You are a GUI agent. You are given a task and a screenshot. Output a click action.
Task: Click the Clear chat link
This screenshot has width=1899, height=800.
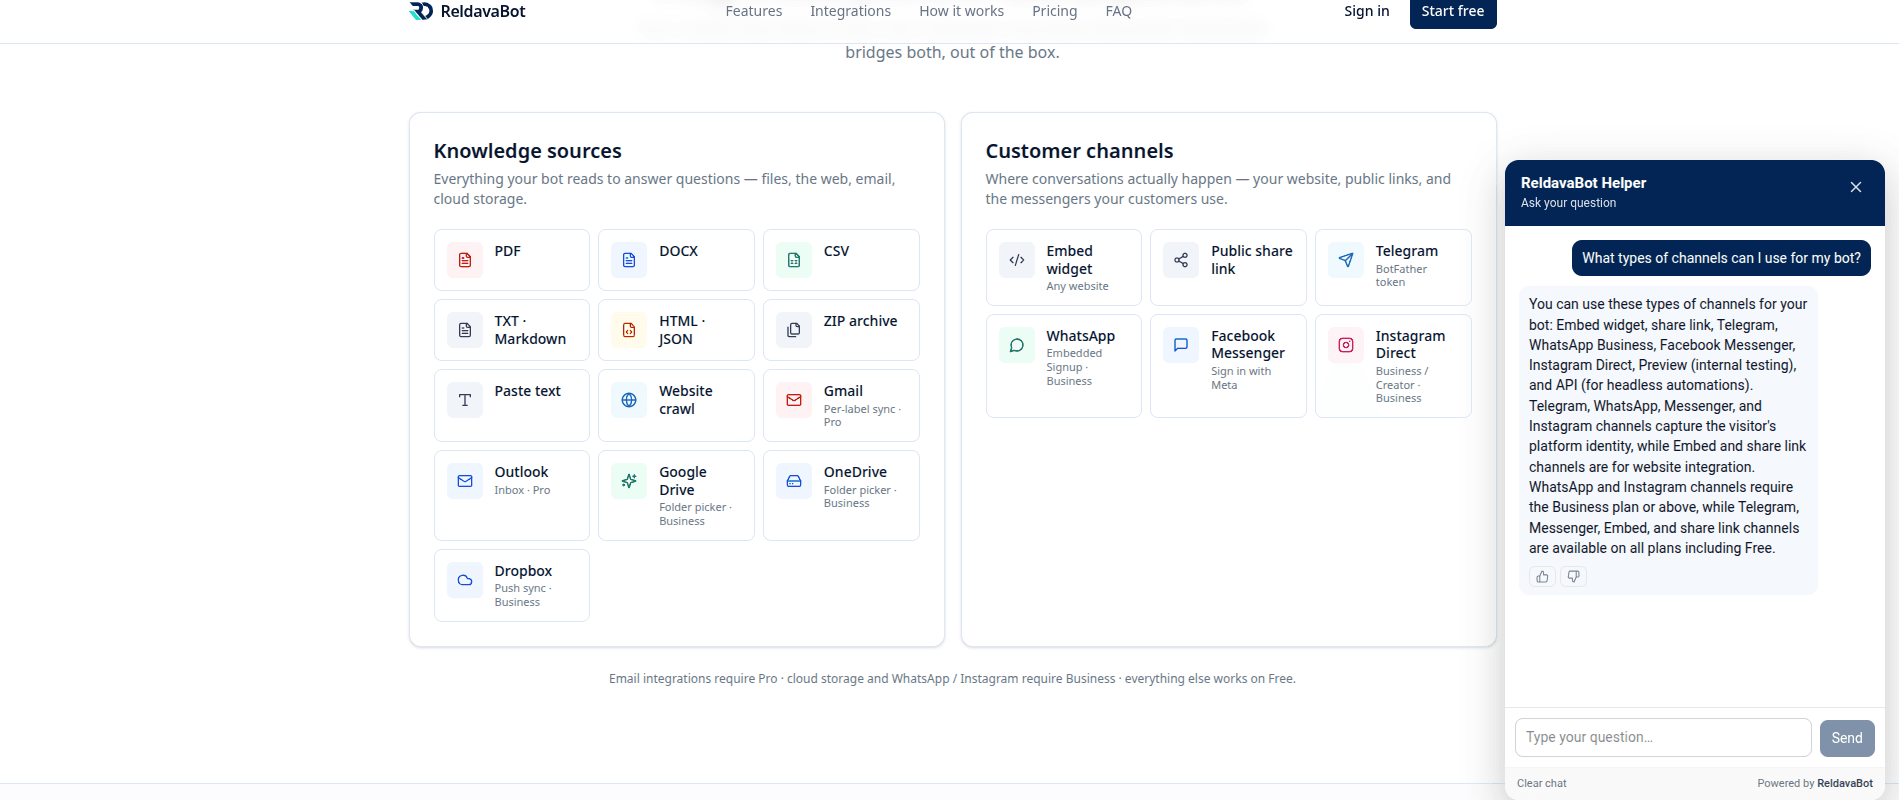(x=1541, y=783)
